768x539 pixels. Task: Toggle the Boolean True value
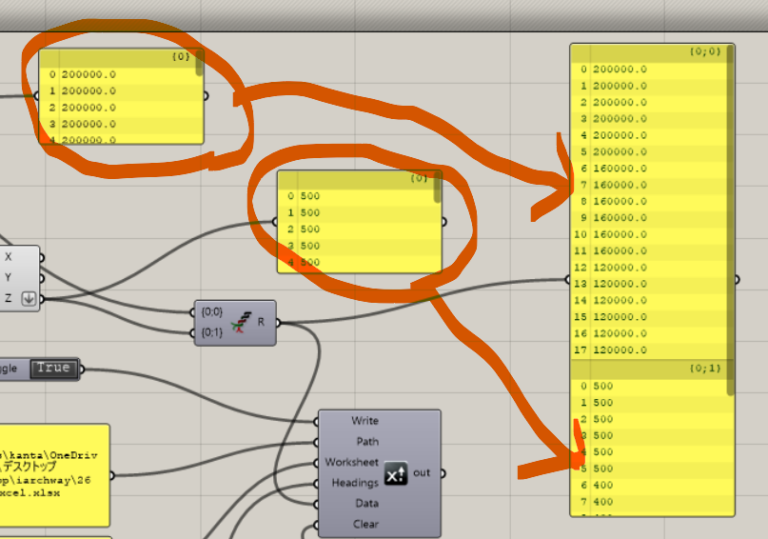(53, 368)
